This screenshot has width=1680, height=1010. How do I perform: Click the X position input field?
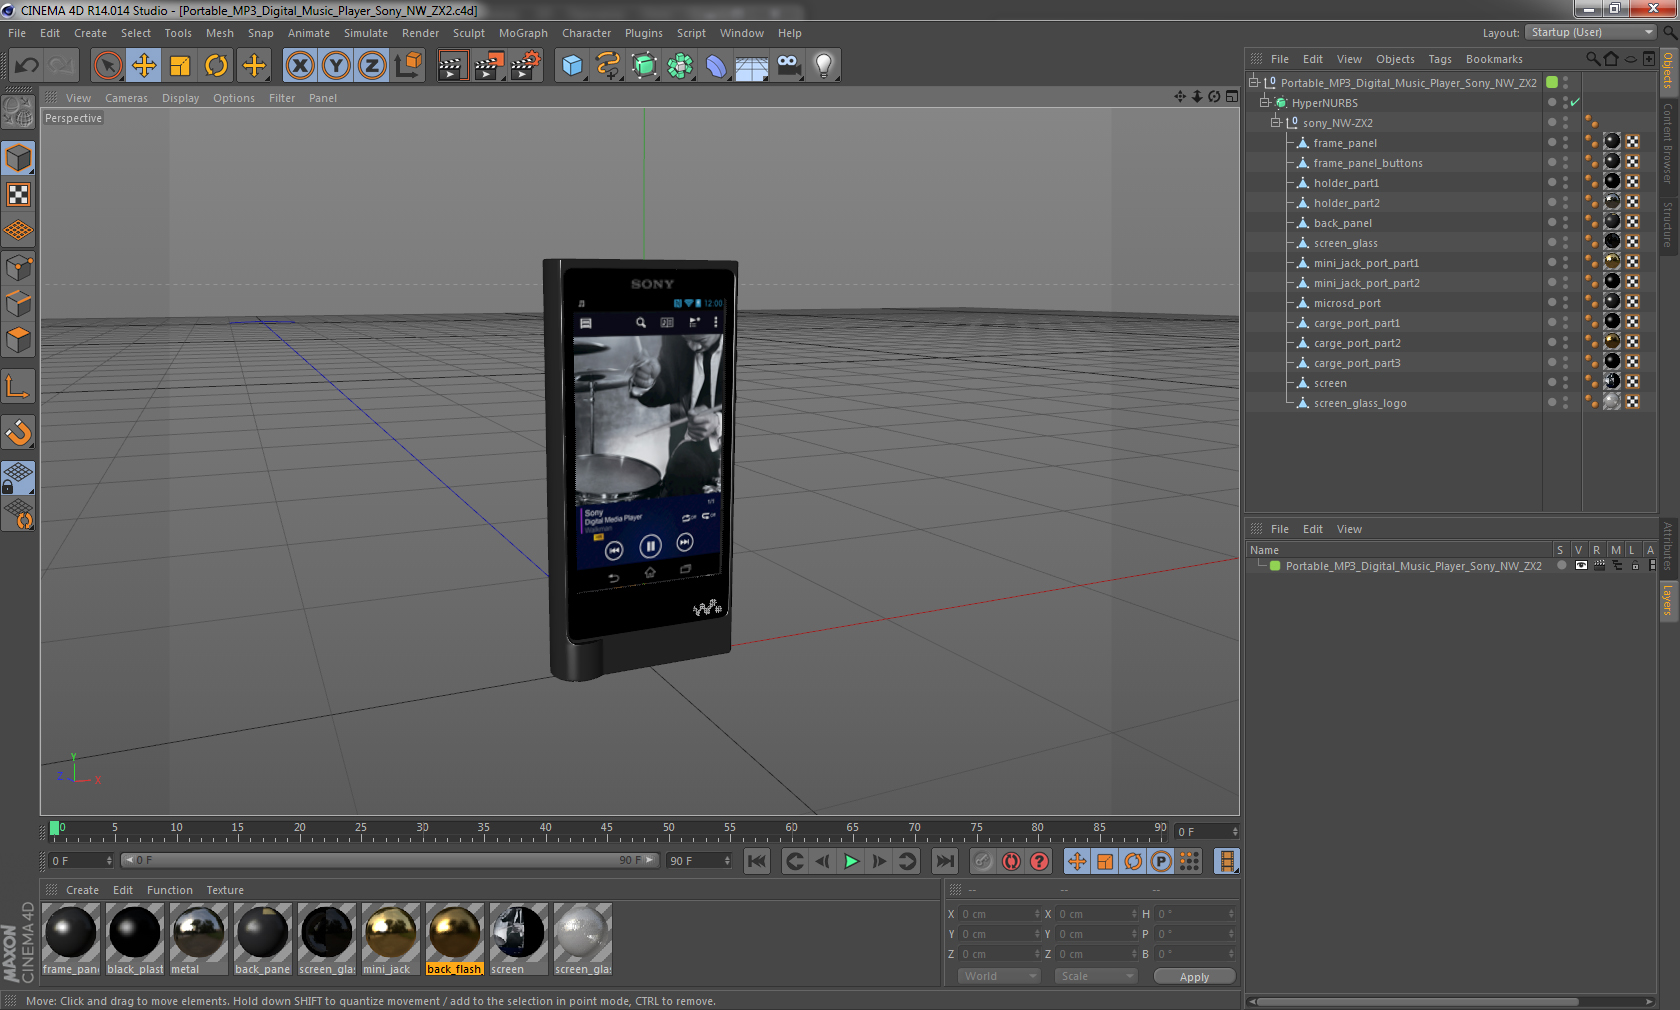(x=999, y=914)
